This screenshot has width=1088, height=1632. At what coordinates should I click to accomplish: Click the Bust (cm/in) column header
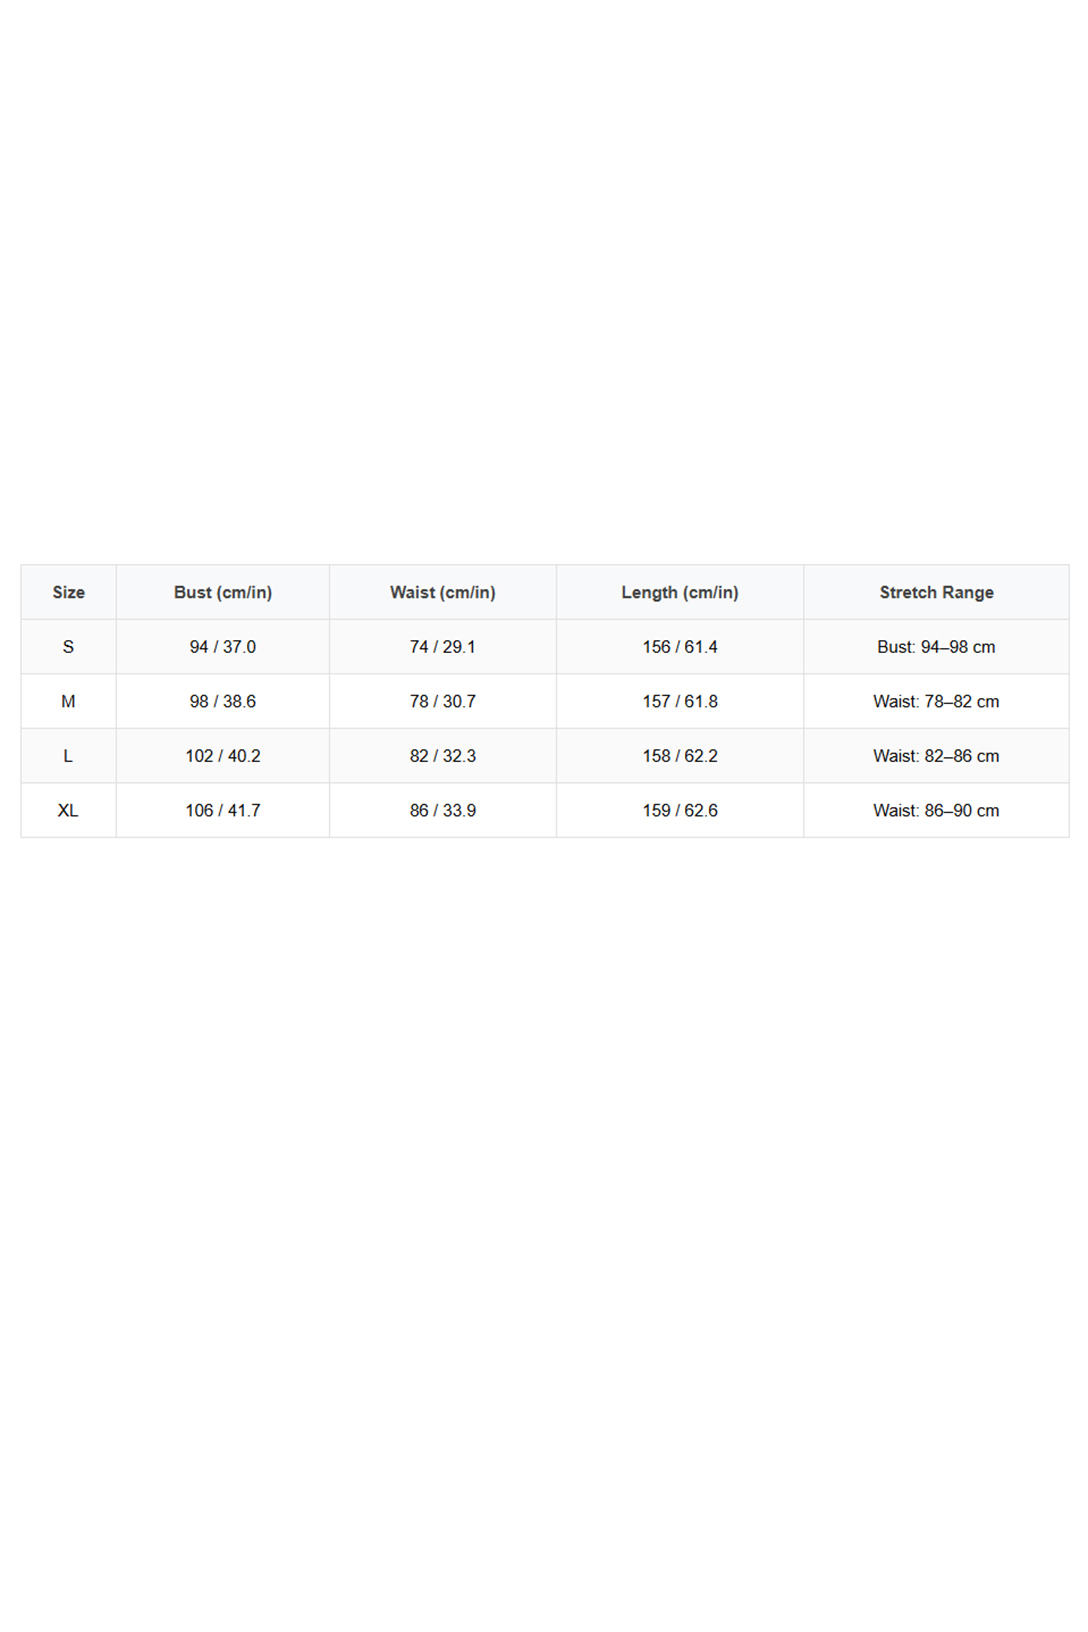point(223,592)
